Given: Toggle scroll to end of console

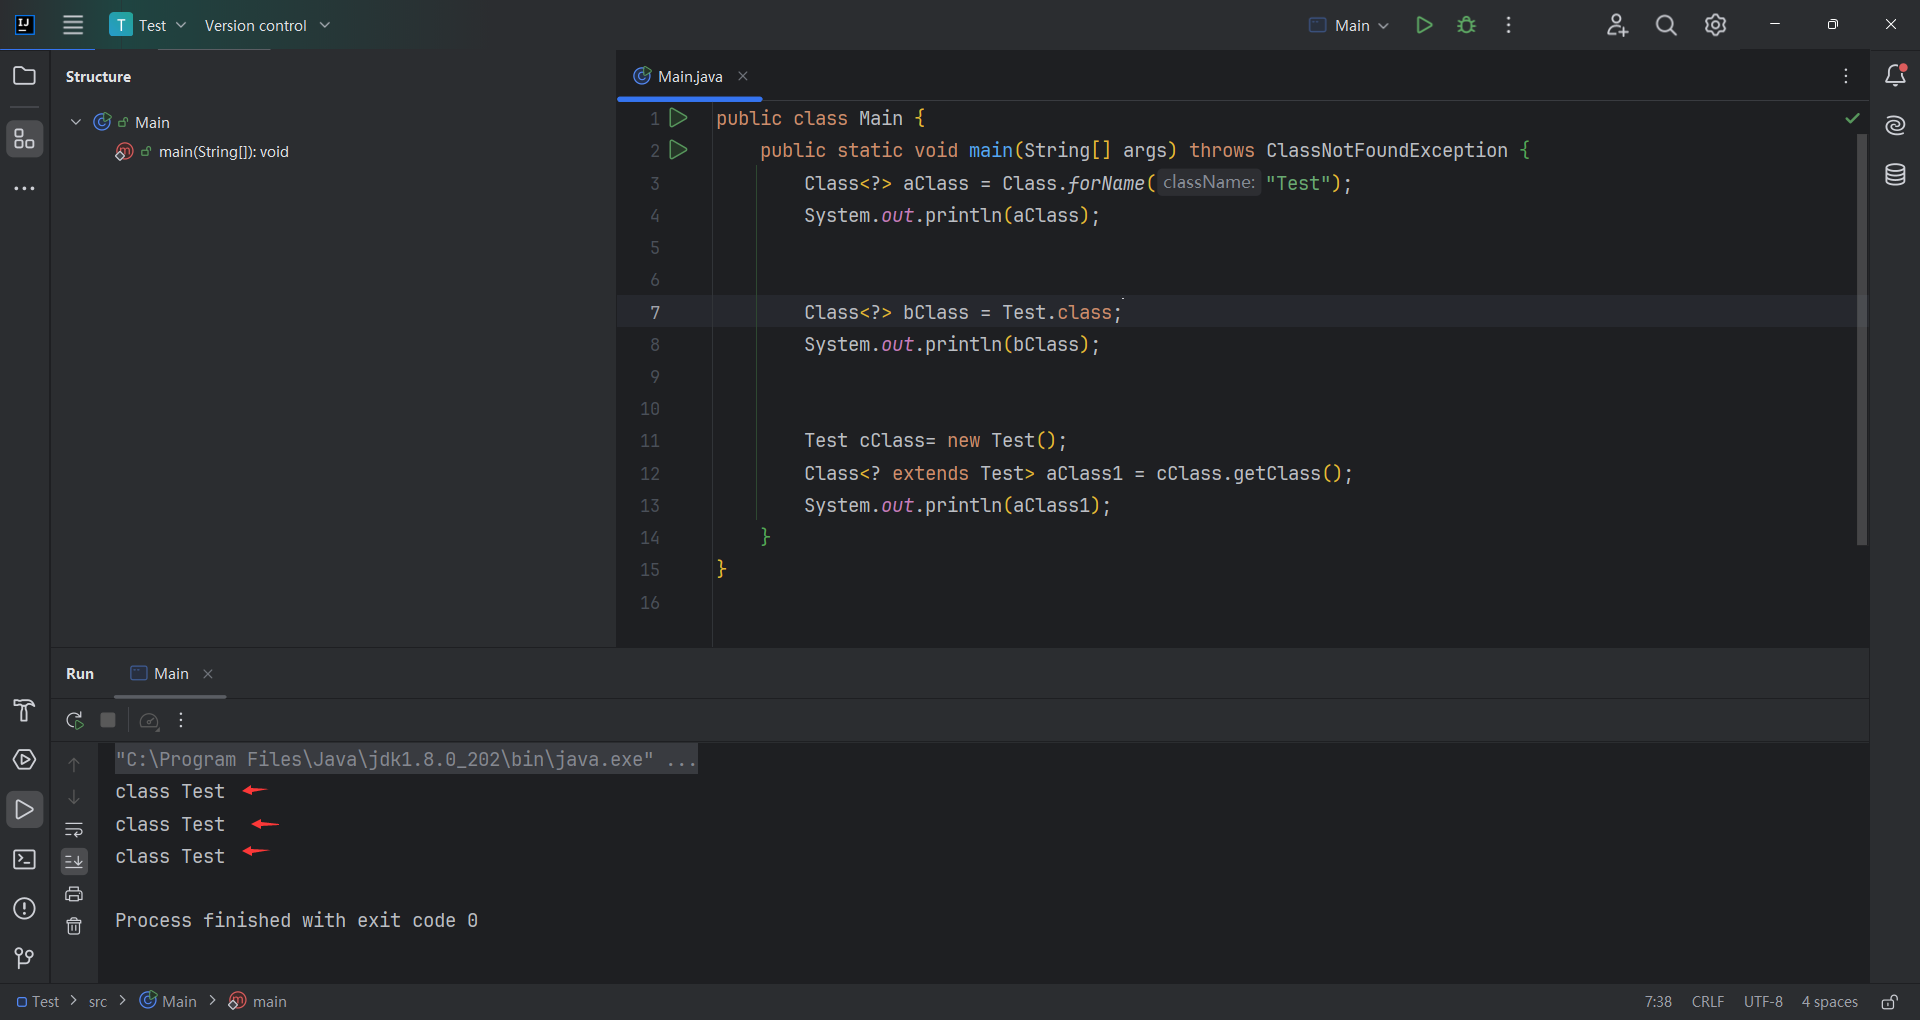Looking at the screenshot, I should coord(74,861).
